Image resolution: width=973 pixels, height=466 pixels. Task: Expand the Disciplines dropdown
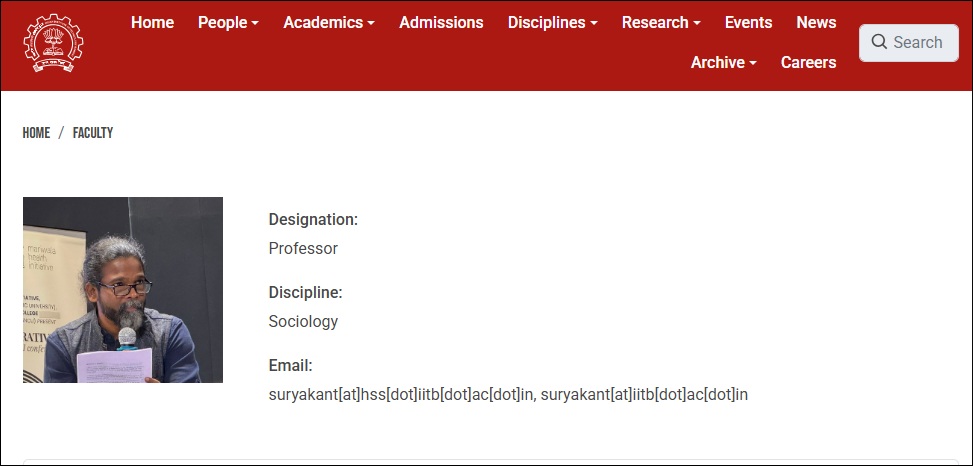(553, 22)
